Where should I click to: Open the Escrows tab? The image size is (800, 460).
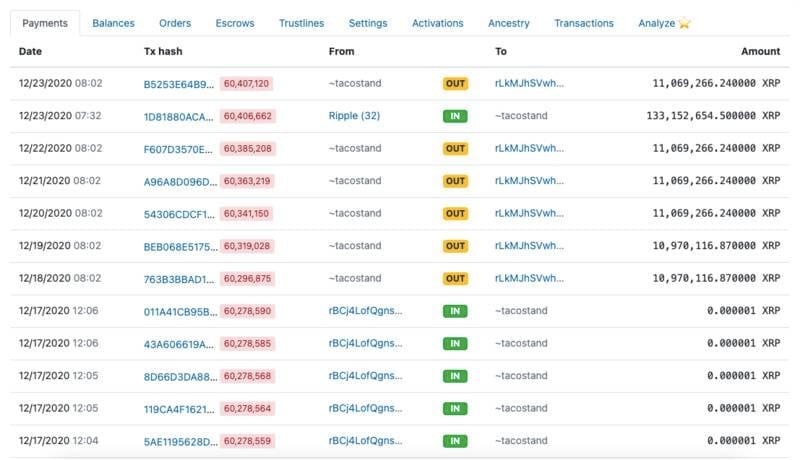(x=235, y=23)
